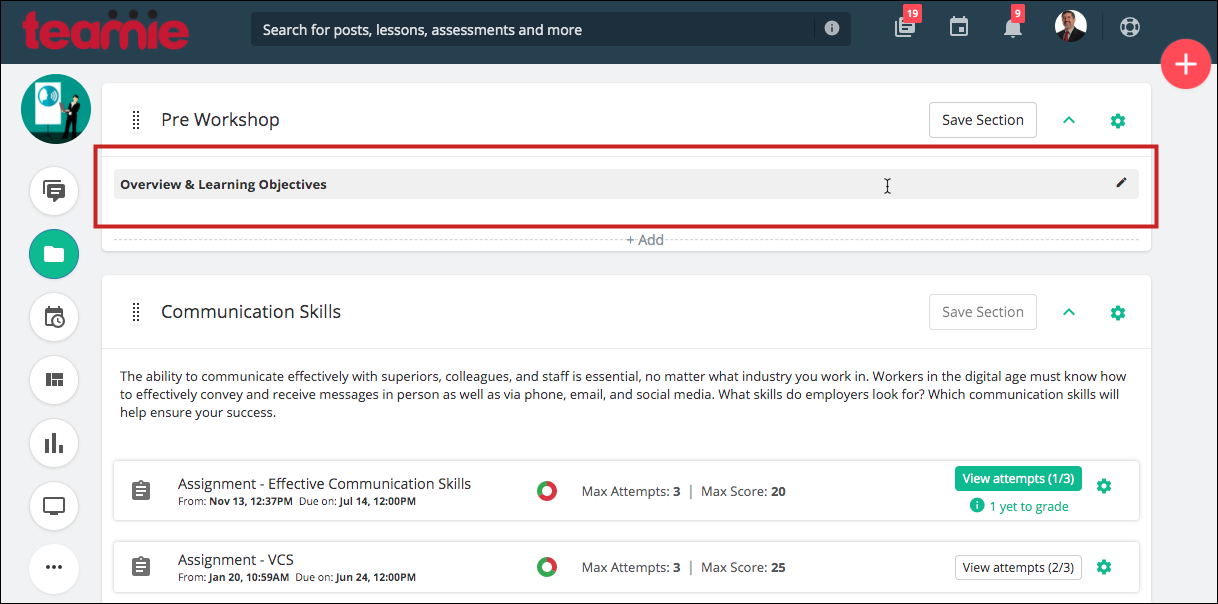
Task: Click Max Score: 25 text
Action: click(743, 567)
